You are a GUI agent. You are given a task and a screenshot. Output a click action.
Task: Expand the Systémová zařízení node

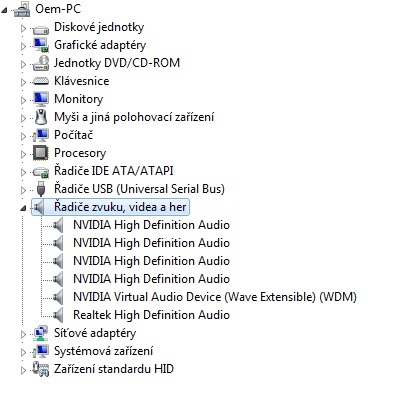point(23,352)
